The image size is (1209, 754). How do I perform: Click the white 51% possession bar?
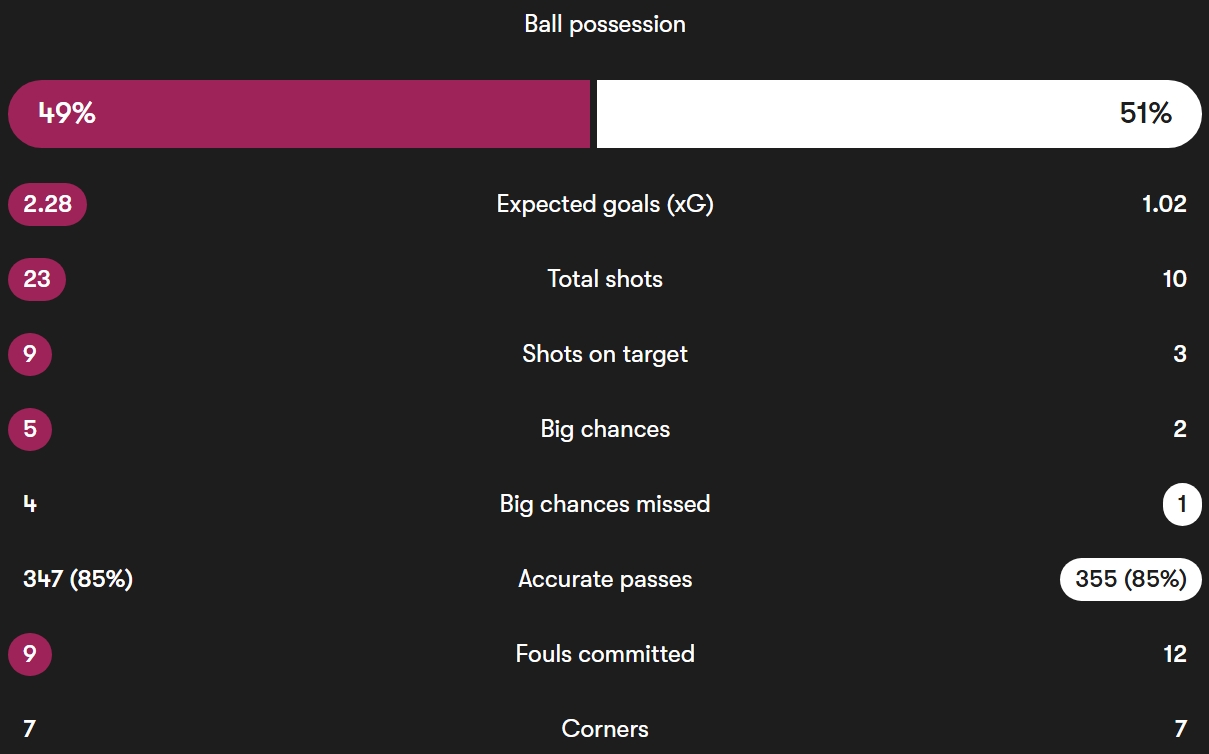tap(898, 114)
